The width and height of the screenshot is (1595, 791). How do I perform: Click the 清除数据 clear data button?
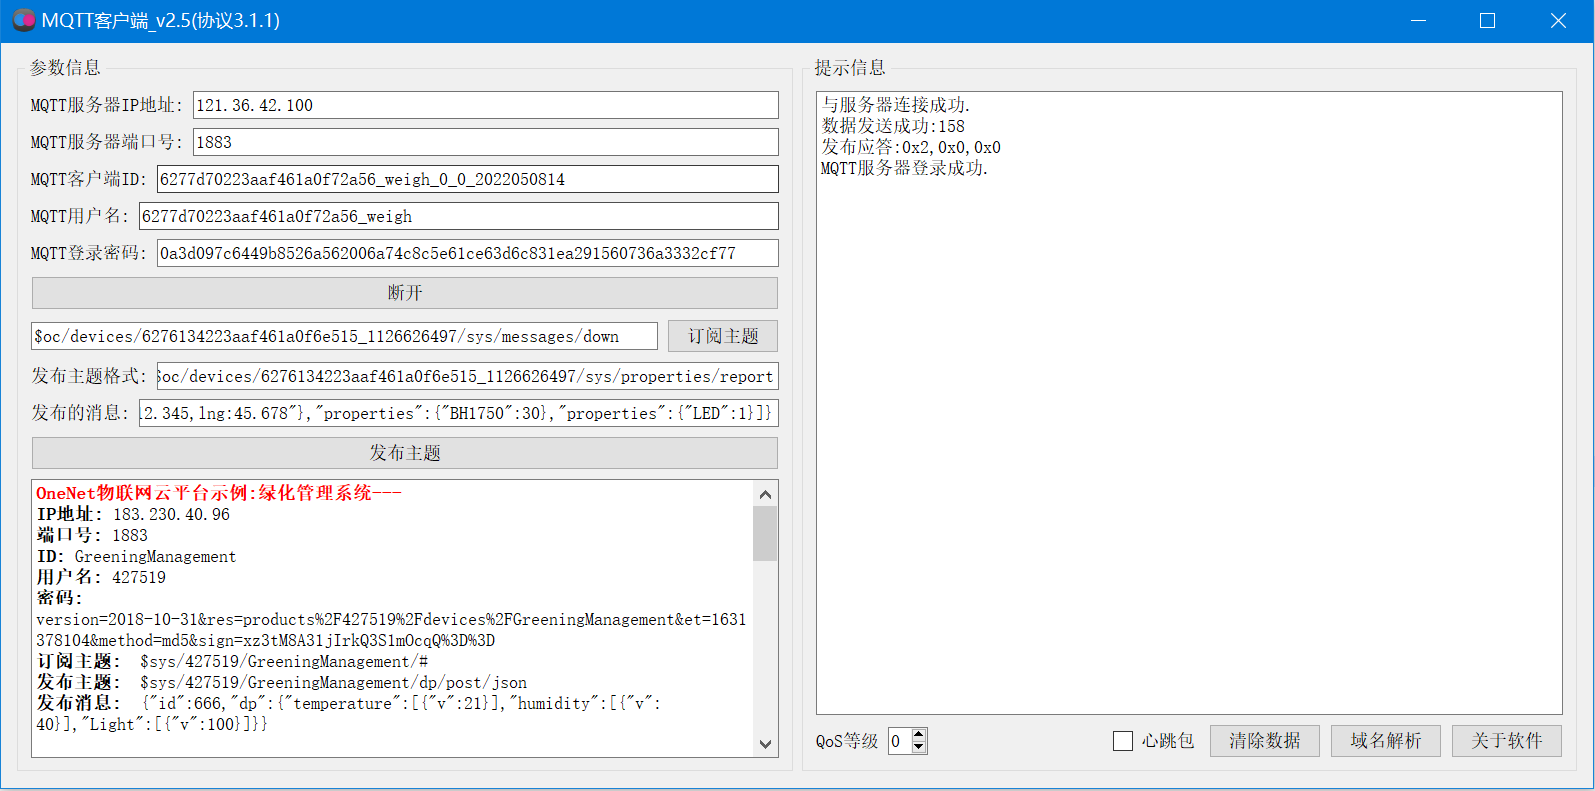point(1265,741)
